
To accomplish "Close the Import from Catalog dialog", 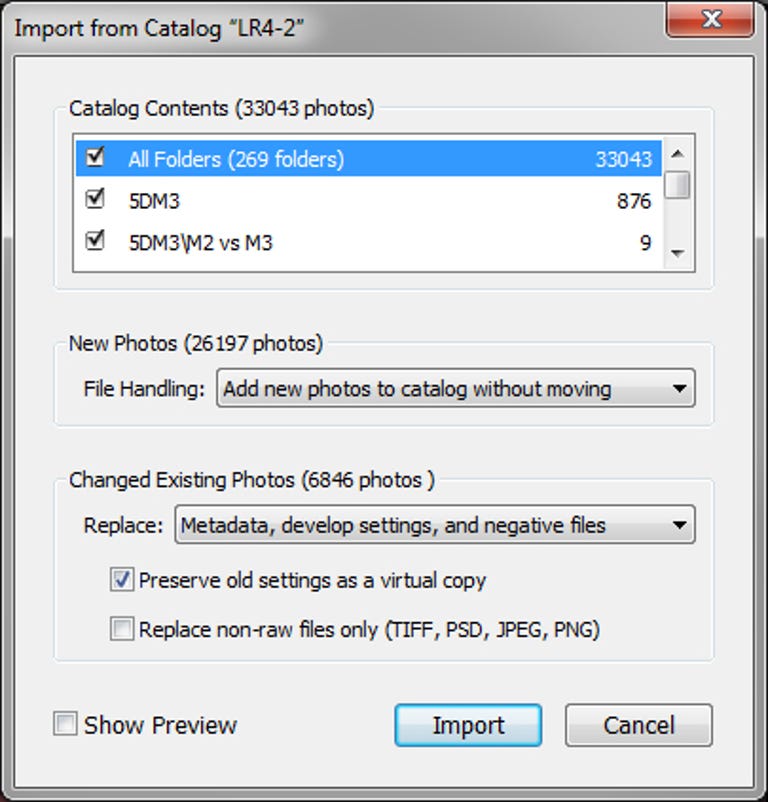I will (x=710, y=18).
